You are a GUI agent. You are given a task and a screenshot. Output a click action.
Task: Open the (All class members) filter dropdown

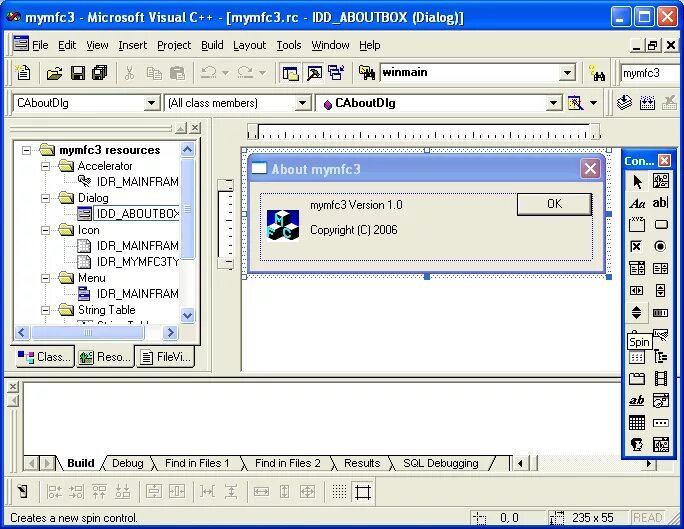[302, 103]
